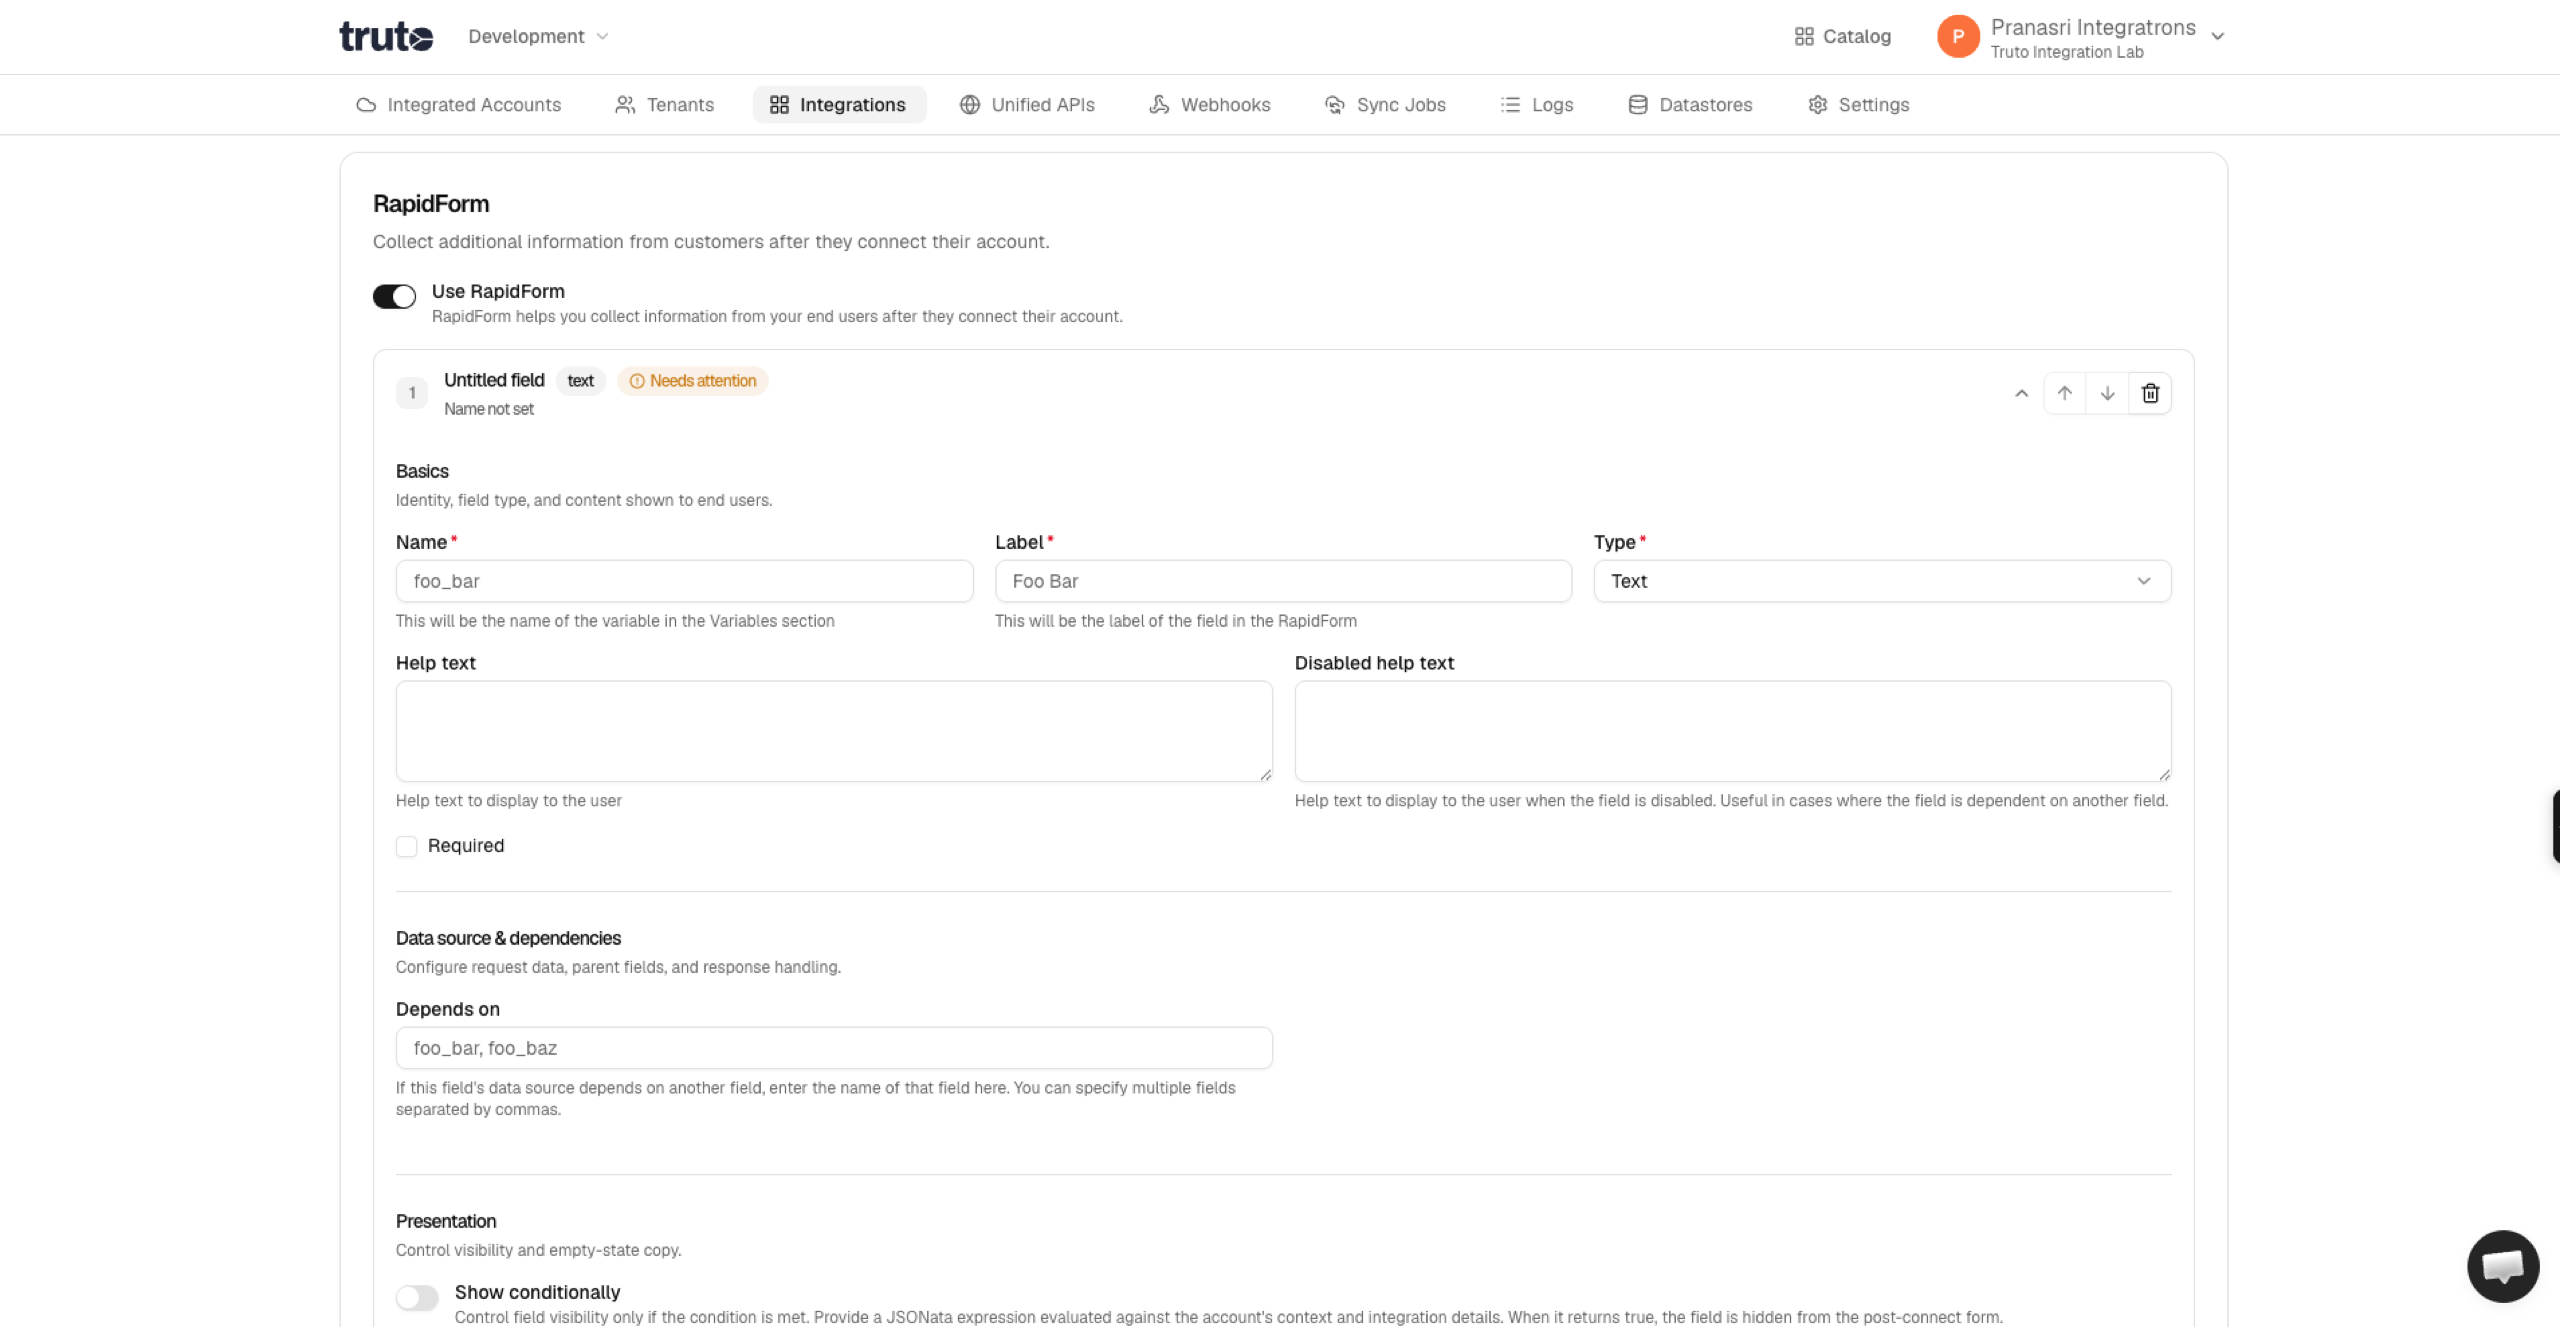The width and height of the screenshot is (2560, 1327).
Task: Click the Label input field
Action: (1283, 581)
